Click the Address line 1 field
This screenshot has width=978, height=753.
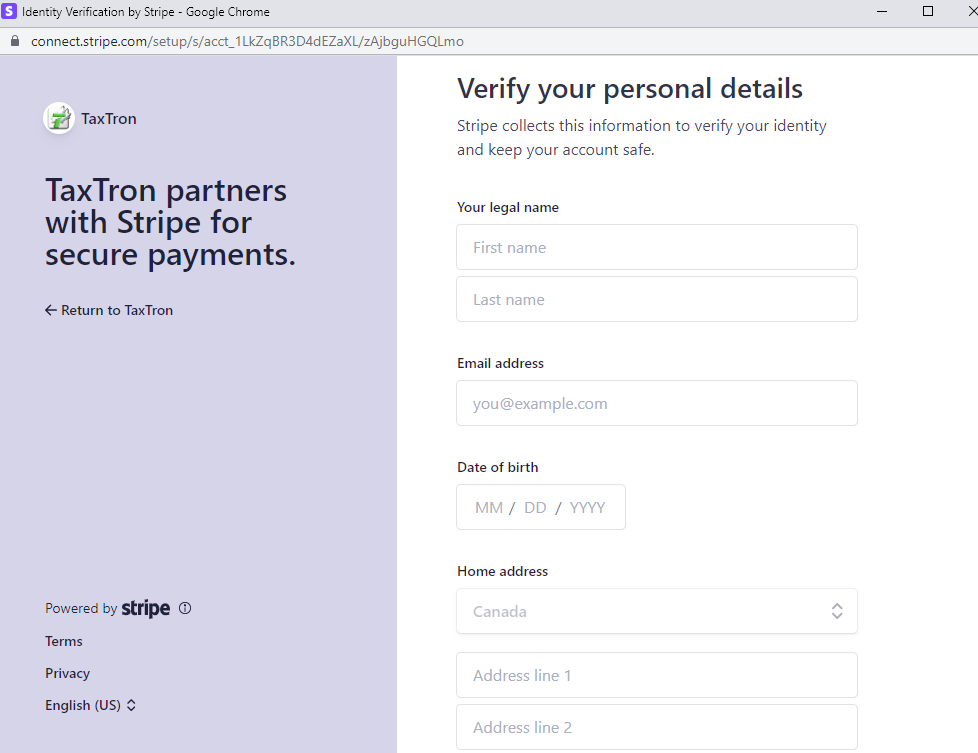pos(657,676)
